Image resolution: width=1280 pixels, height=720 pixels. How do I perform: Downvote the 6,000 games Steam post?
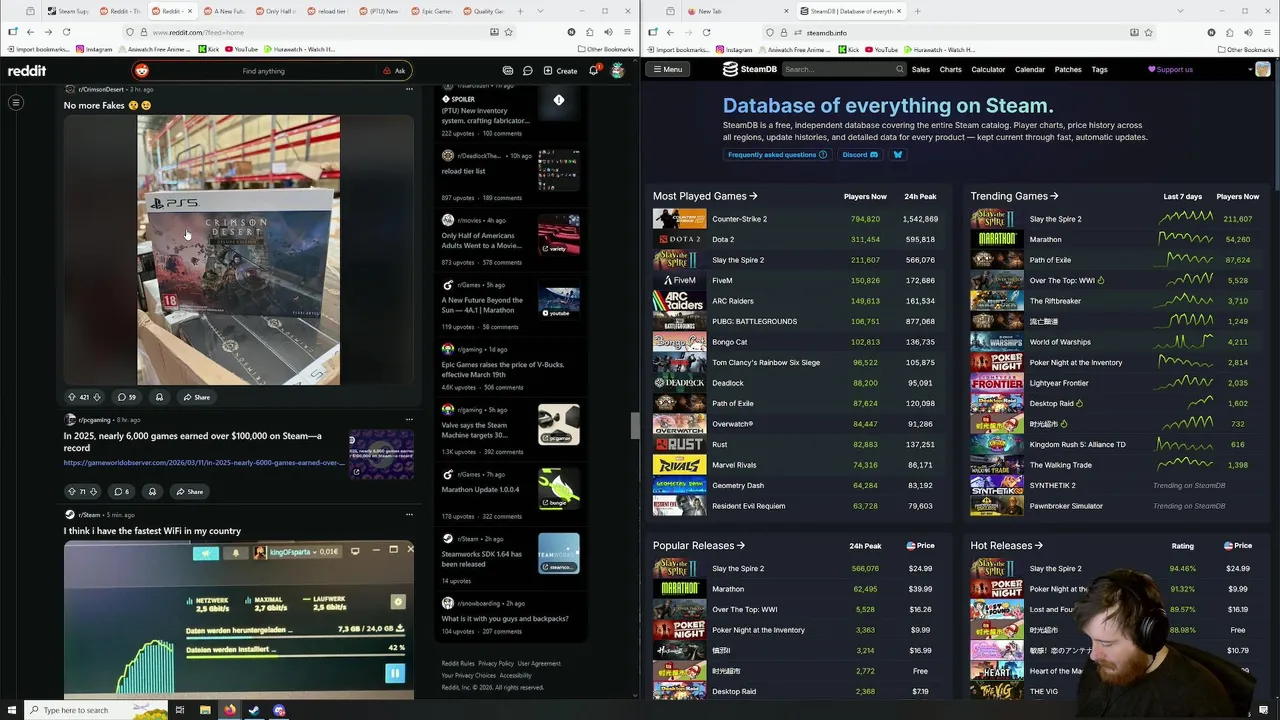pos(94,491)
